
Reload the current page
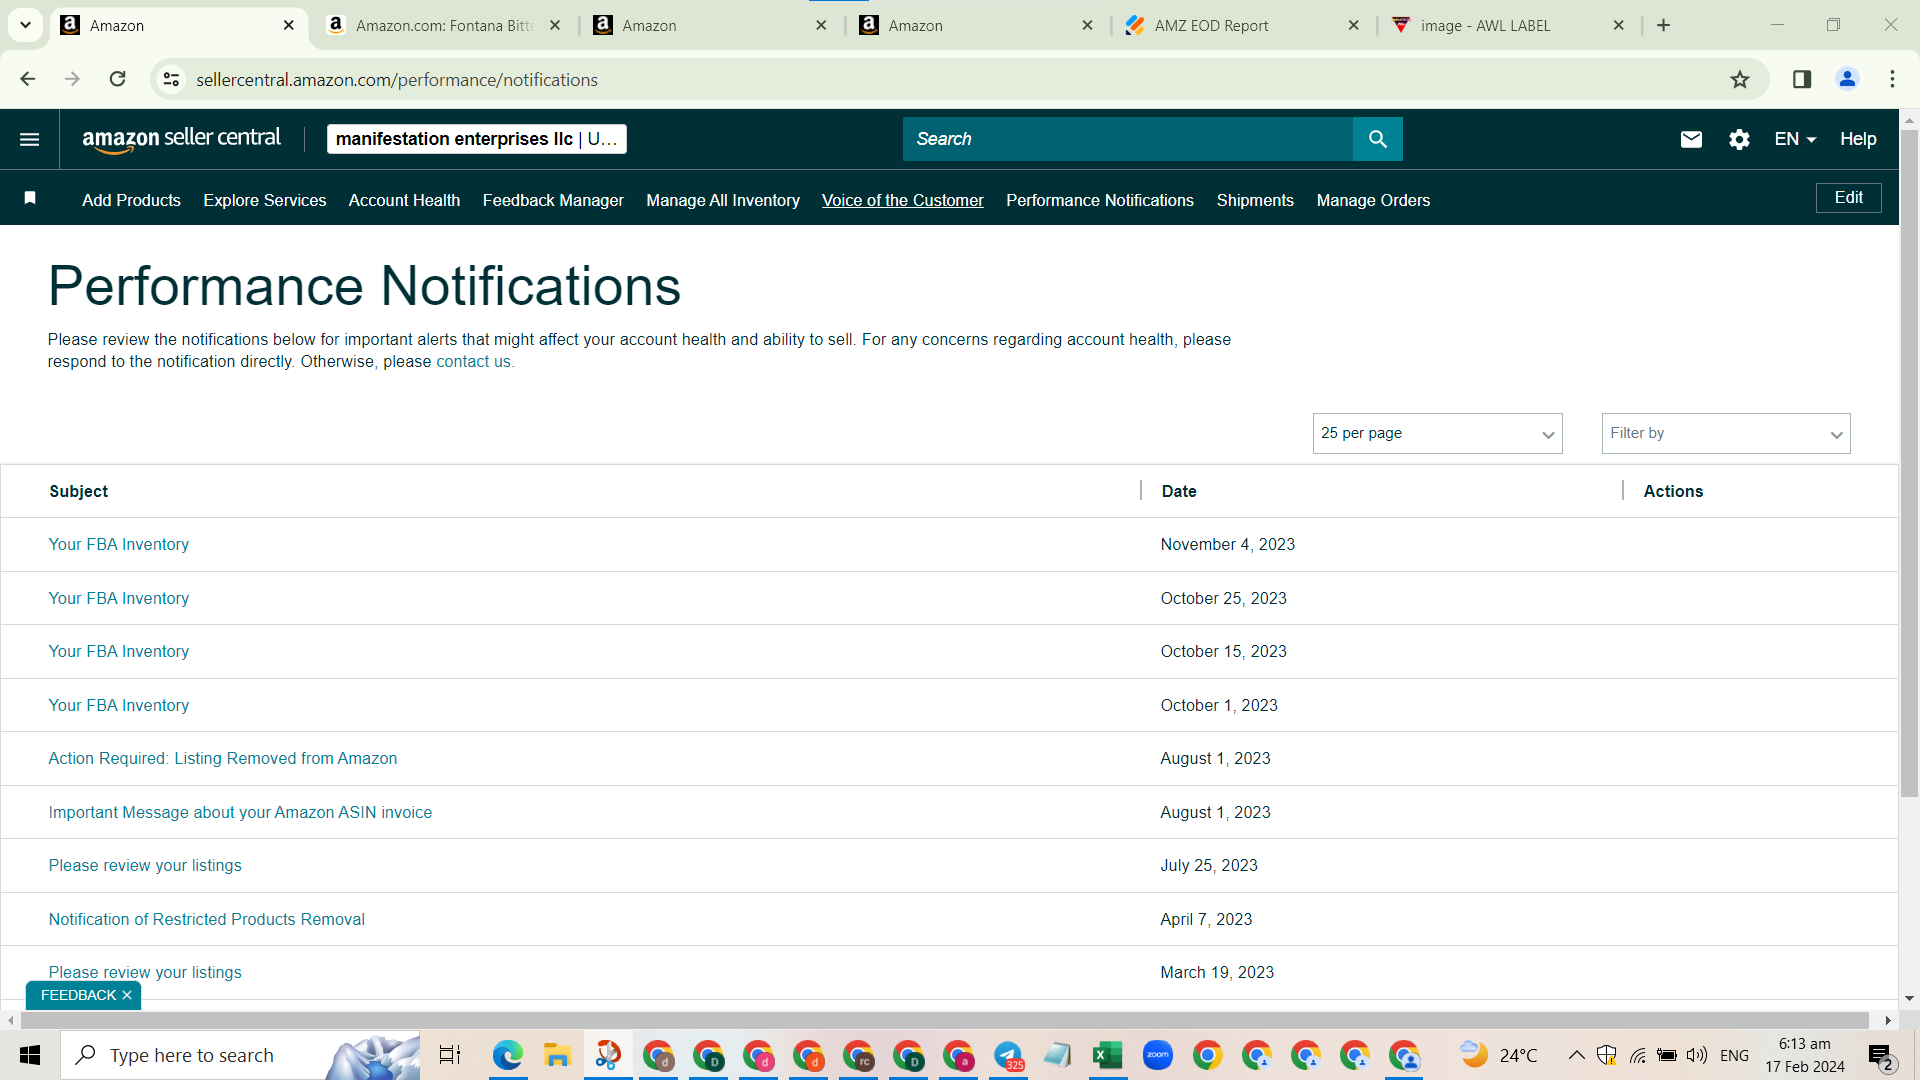[117, 79]
